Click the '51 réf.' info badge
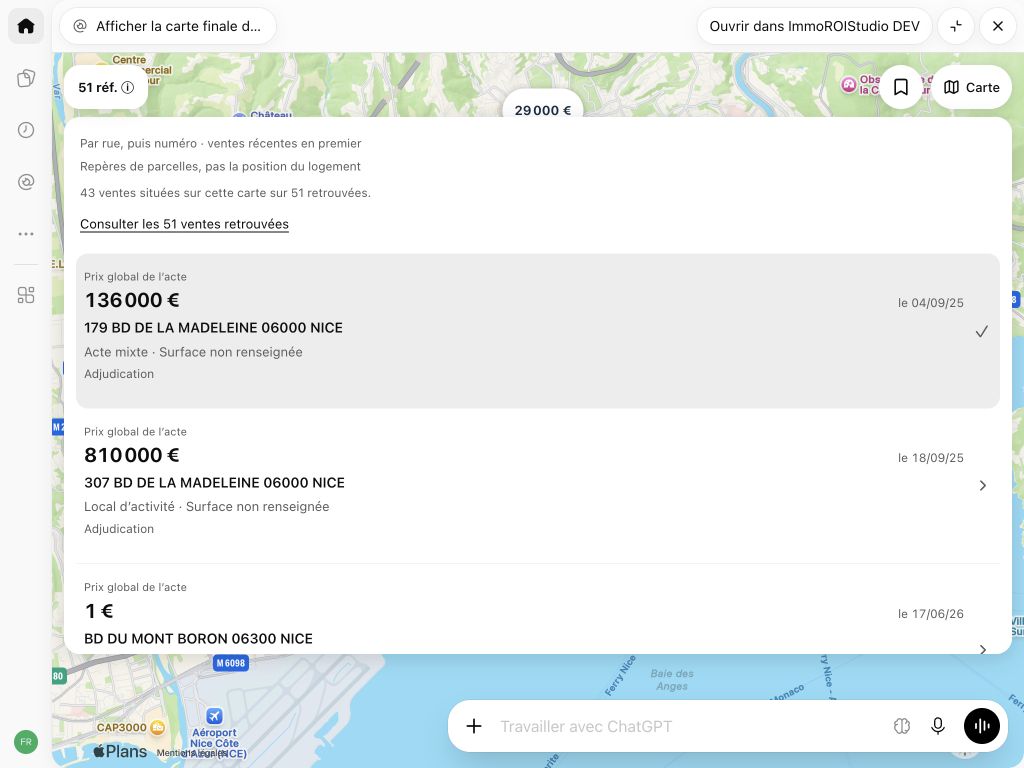The width and height of the screenshot is (1024, 768). (106, 88)
